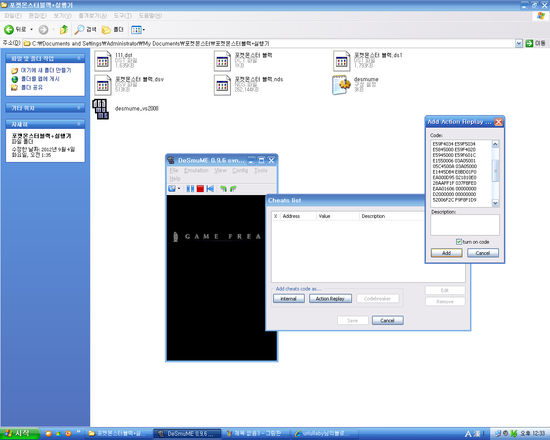Viewport: 550px width, 440px height.
Task: Expand the 기타 위치 panel
Action: (79, 108)
